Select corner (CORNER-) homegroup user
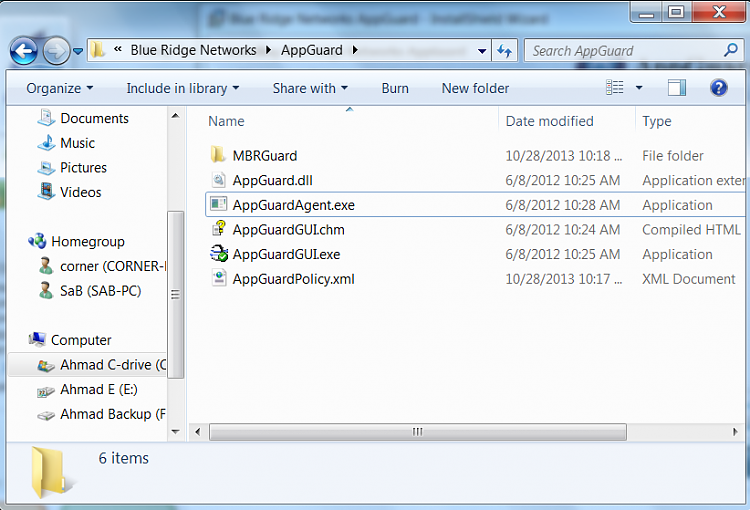This screenshot has width=750, height=510. (x=113, y=266)
